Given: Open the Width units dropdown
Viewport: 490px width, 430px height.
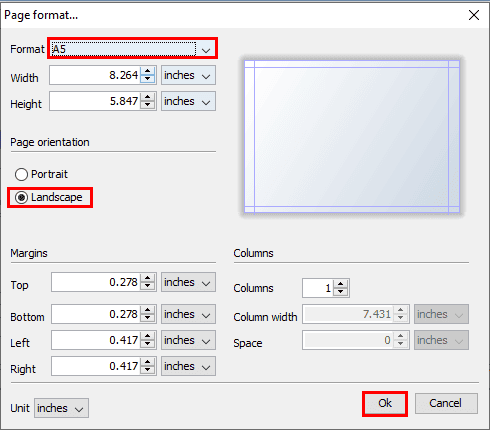Looking at the screenshot, I should point(188,75).
